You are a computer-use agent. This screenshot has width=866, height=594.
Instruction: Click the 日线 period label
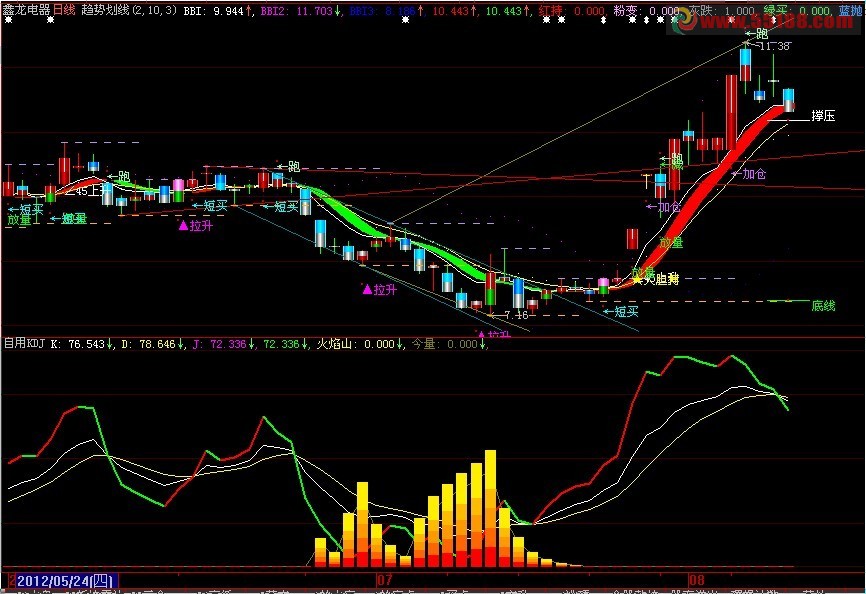(65, 10)
